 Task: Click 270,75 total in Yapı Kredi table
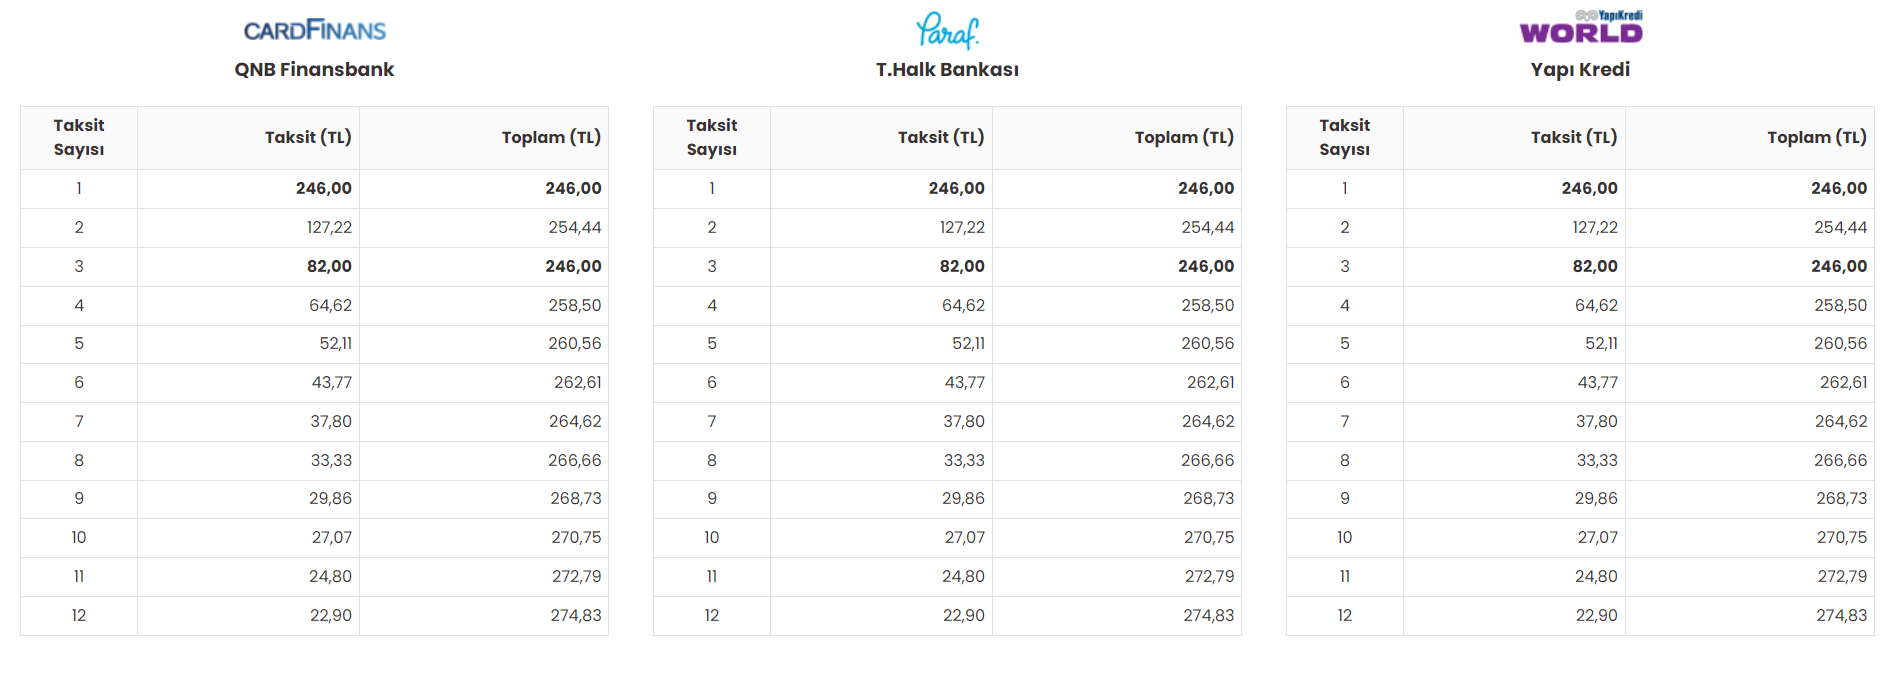1842,537
